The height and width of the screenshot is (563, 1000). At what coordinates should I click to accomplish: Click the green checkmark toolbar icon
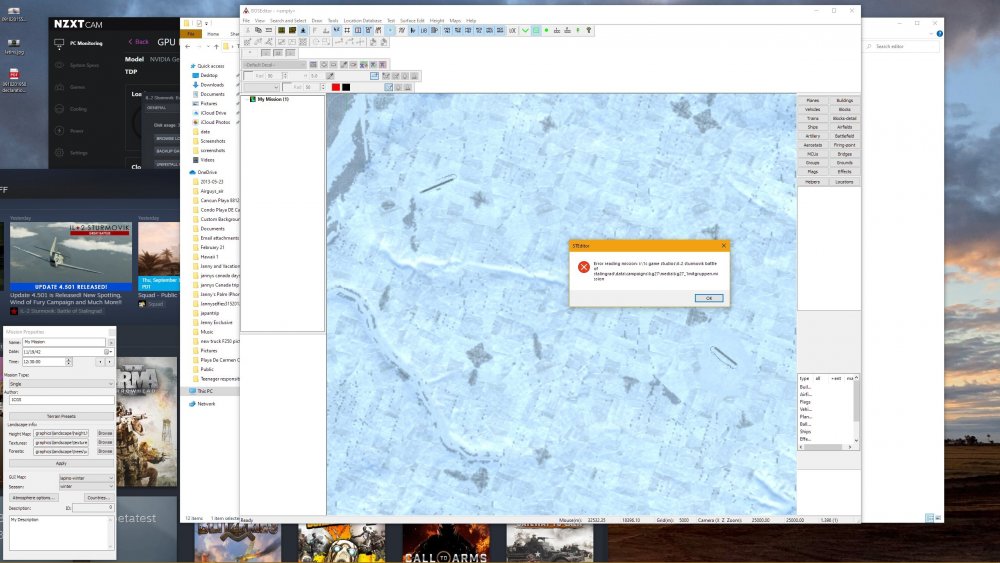(x=523, y=31)
